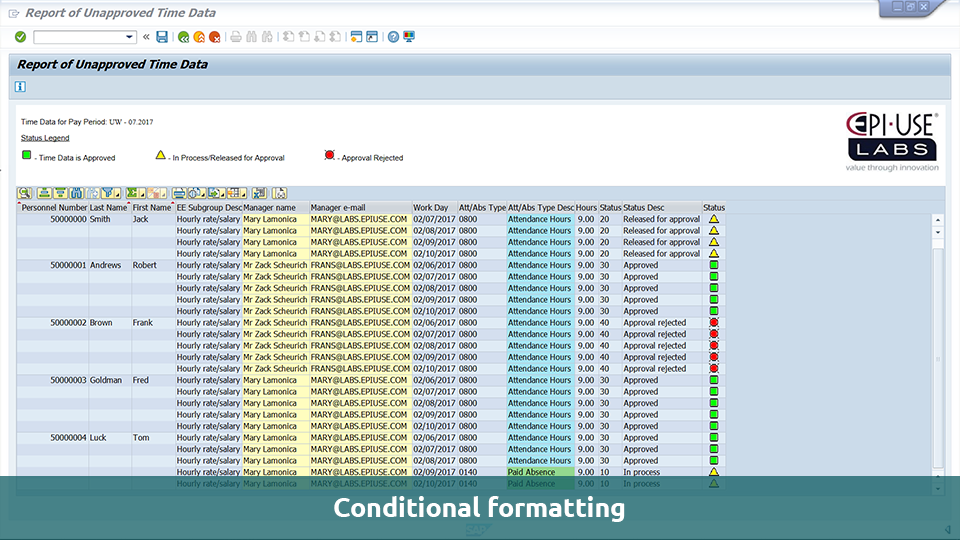Click the orange Exit arrow icon
The height and width of the screenshot is (540, 960).
coord(199,37)
